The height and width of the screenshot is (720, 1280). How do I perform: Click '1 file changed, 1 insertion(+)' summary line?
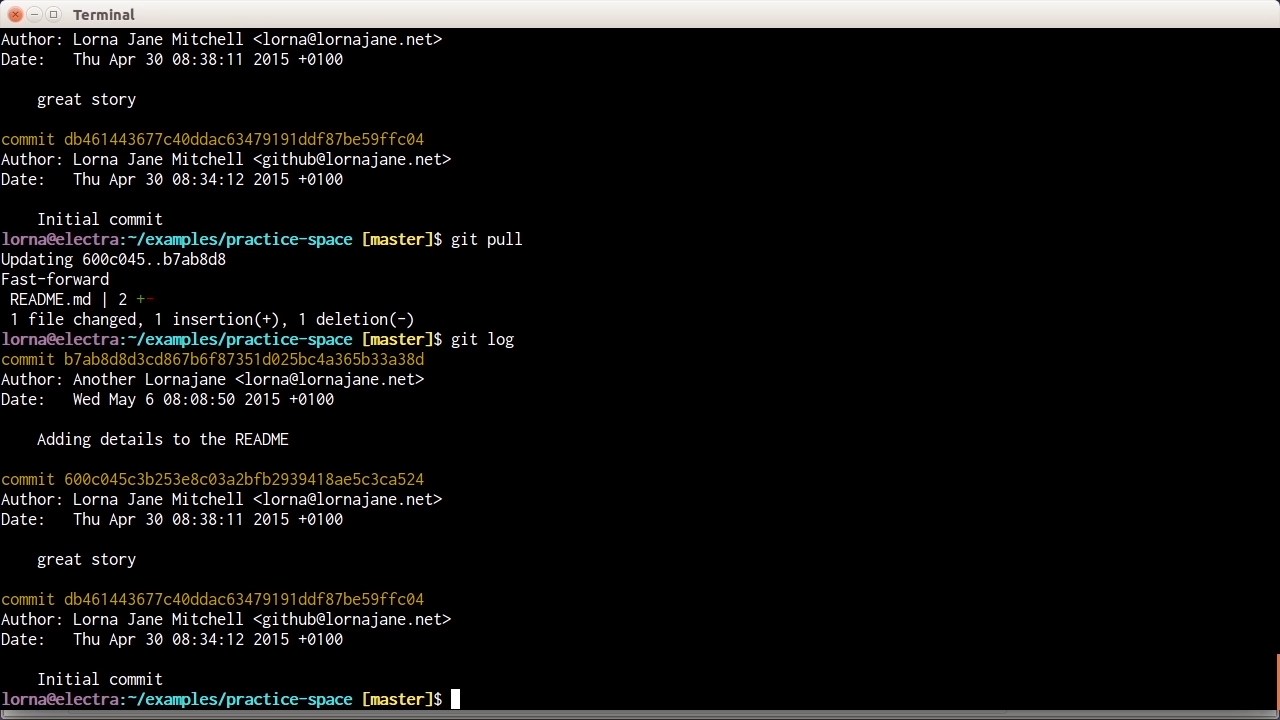point(212,319)
